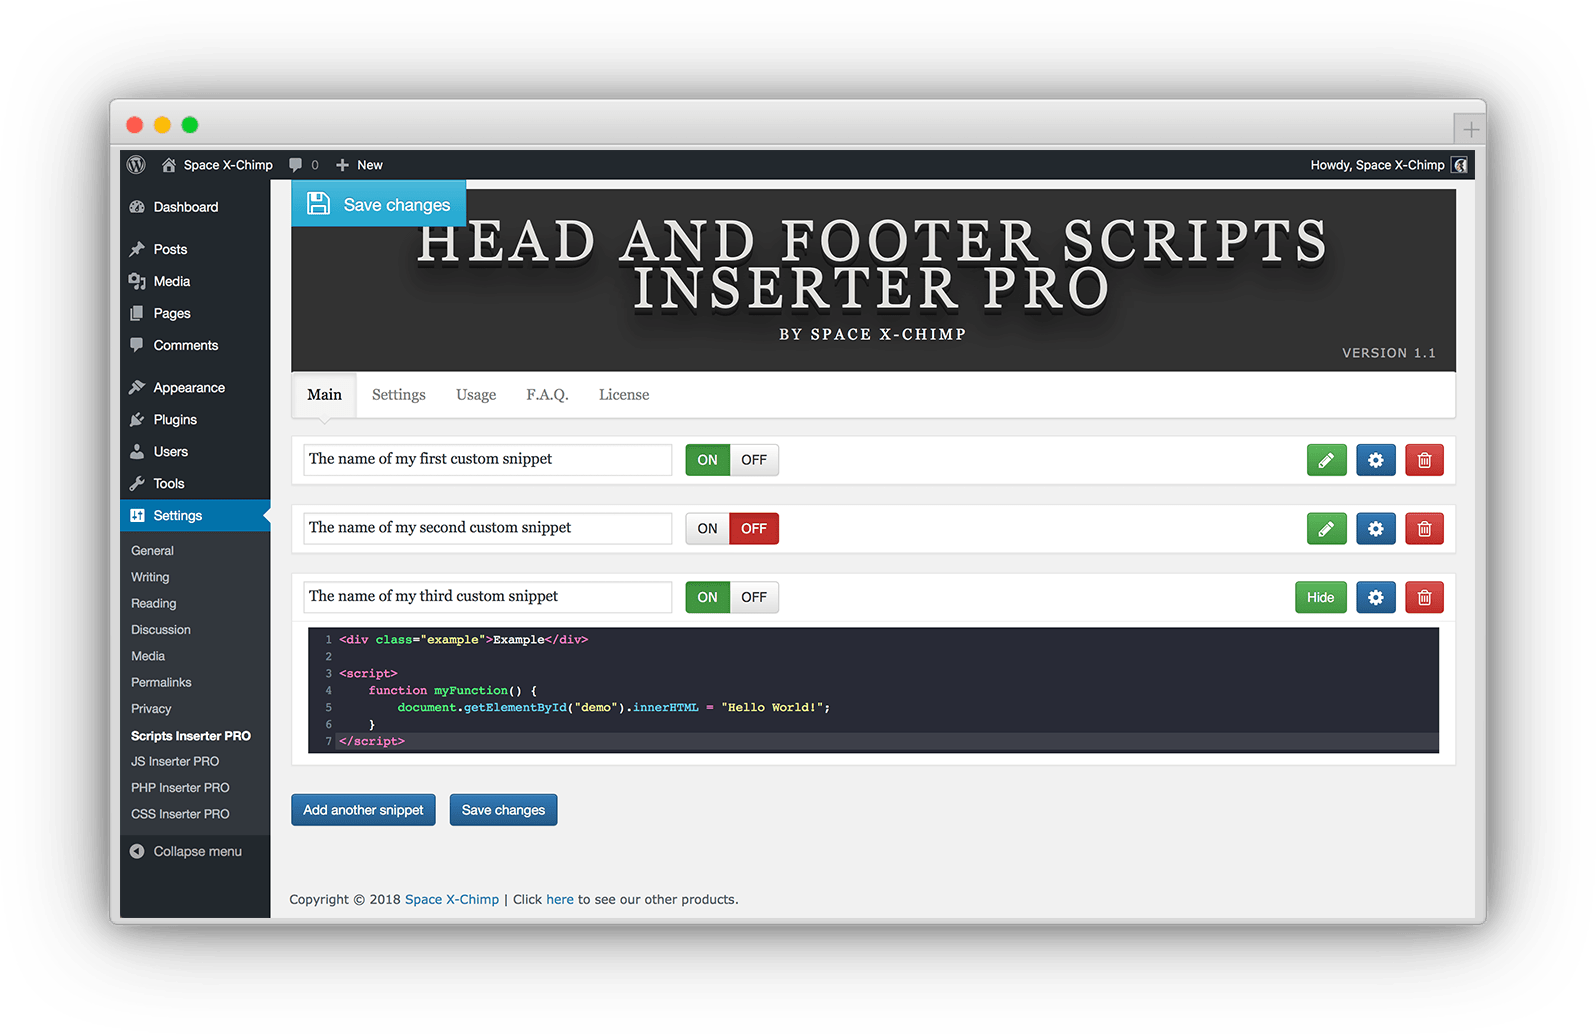Screen dimensions: 1596x1035
Task: Switch to the License tab
Action: pos(624,395)
